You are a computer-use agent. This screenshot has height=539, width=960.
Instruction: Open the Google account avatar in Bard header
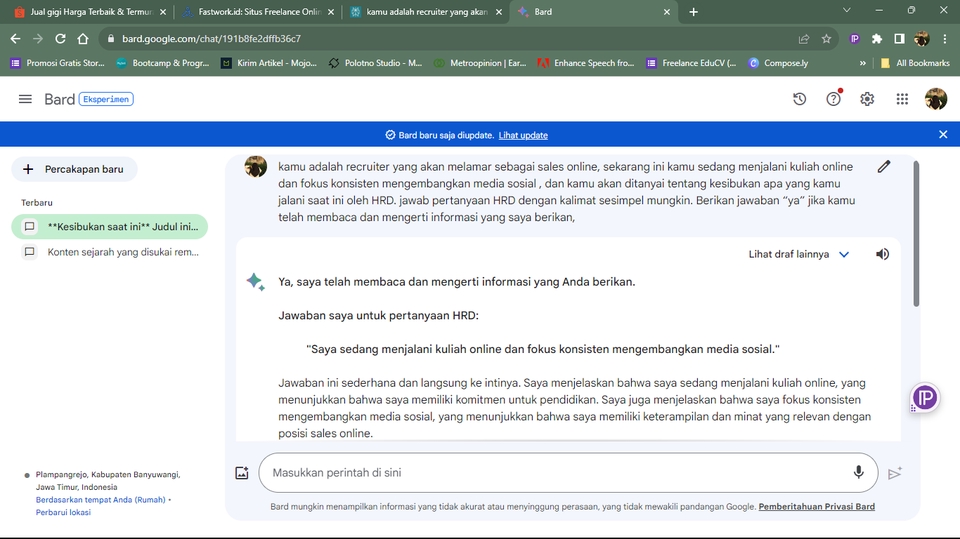(936, 99)
